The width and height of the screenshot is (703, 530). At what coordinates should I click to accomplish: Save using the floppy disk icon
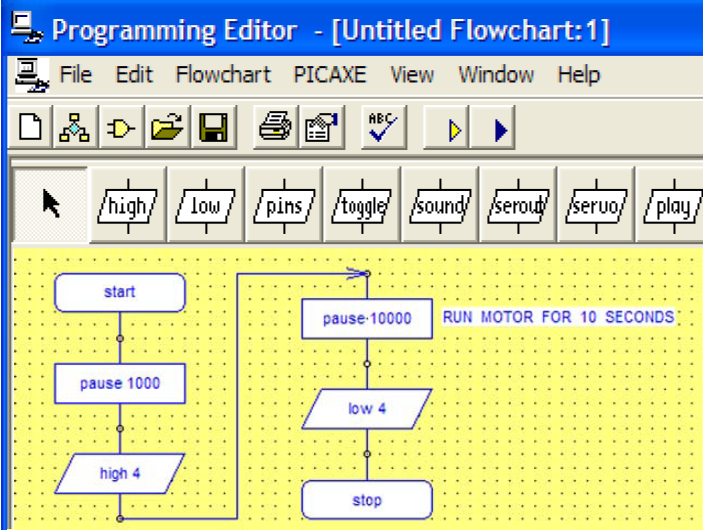[x=213, y=127]
